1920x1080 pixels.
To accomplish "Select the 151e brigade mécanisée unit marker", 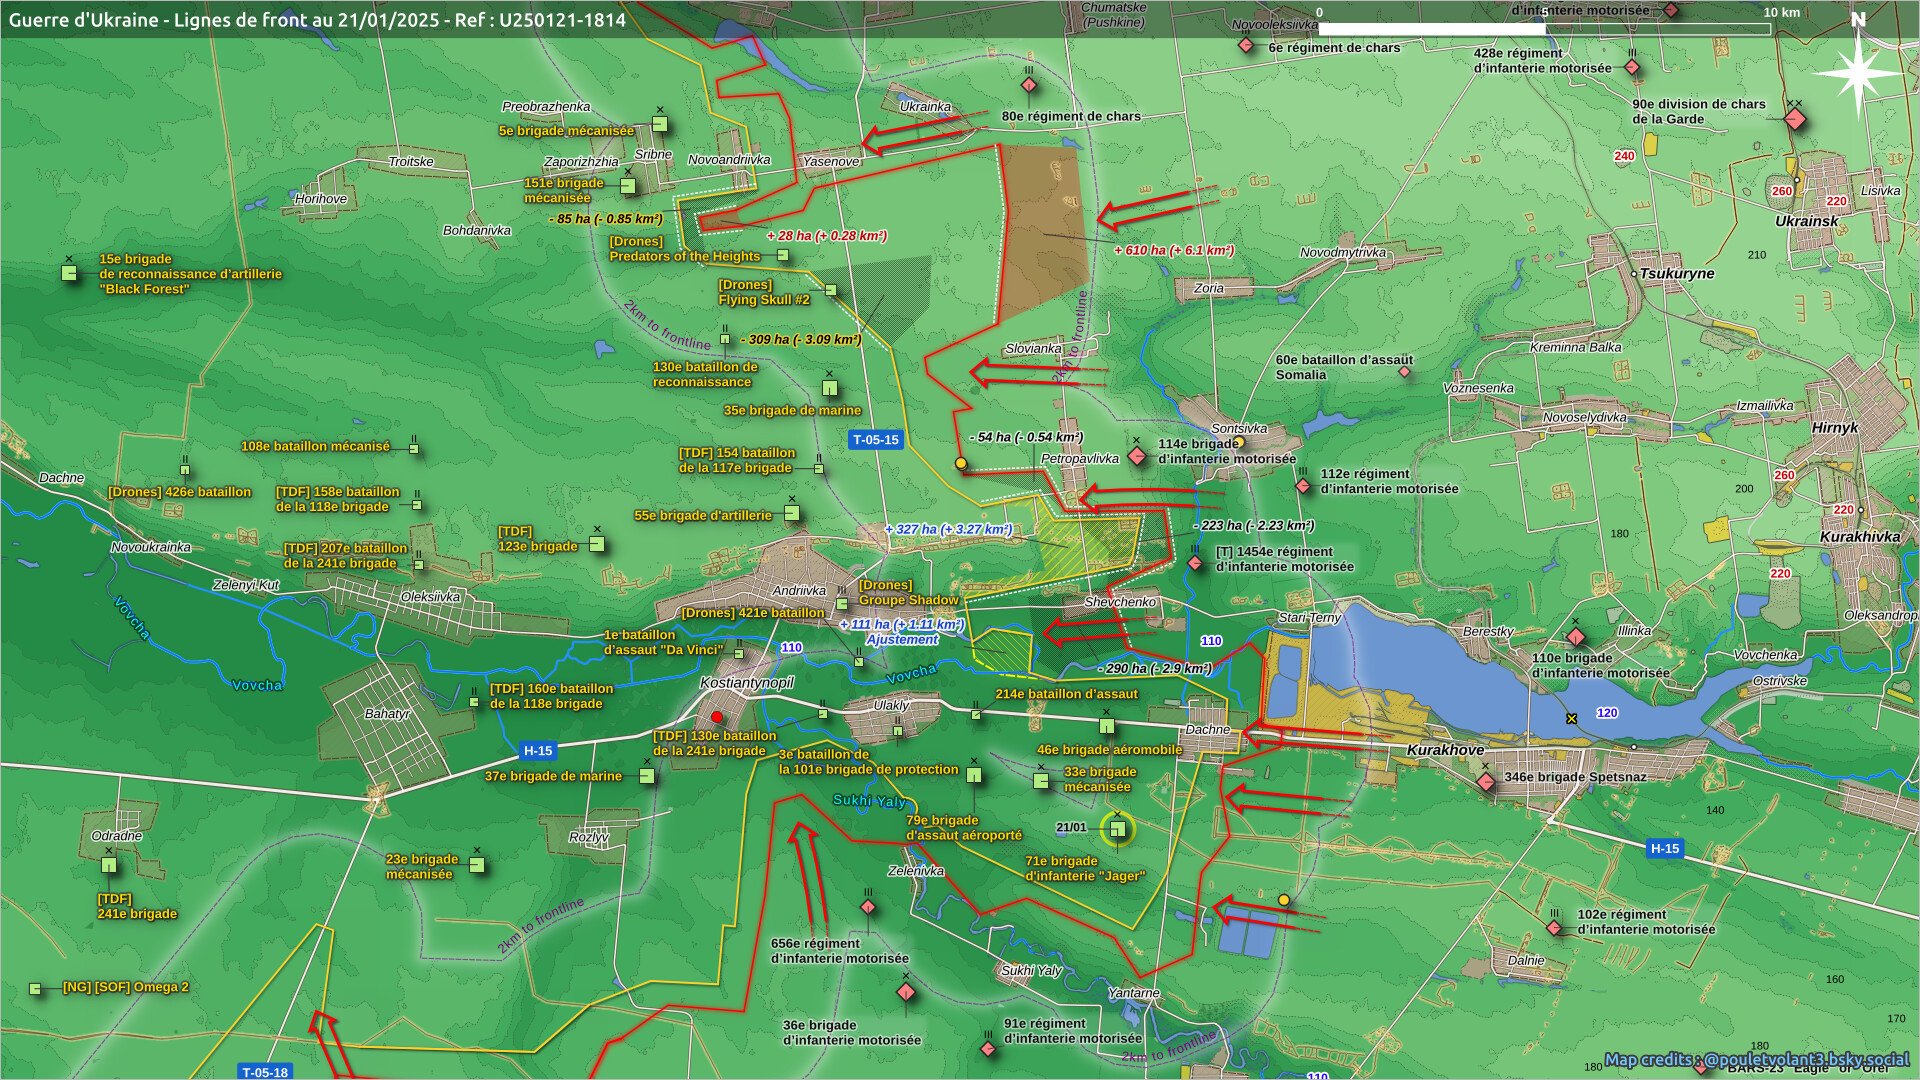I will 628,186.
